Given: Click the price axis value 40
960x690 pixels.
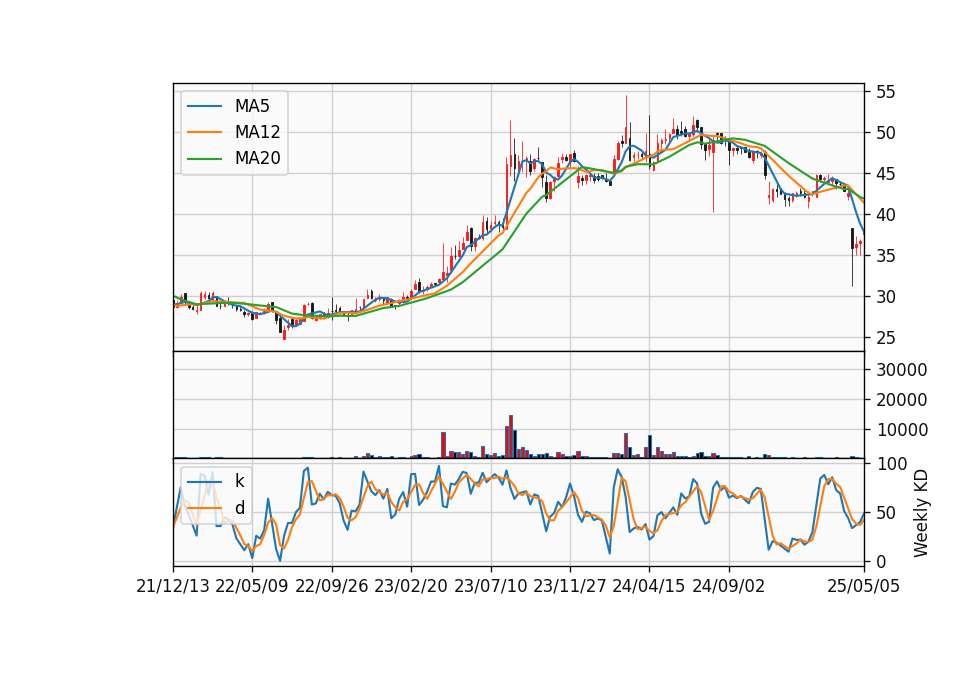Looking at the screenshot, I should click(x=885, y=215).
